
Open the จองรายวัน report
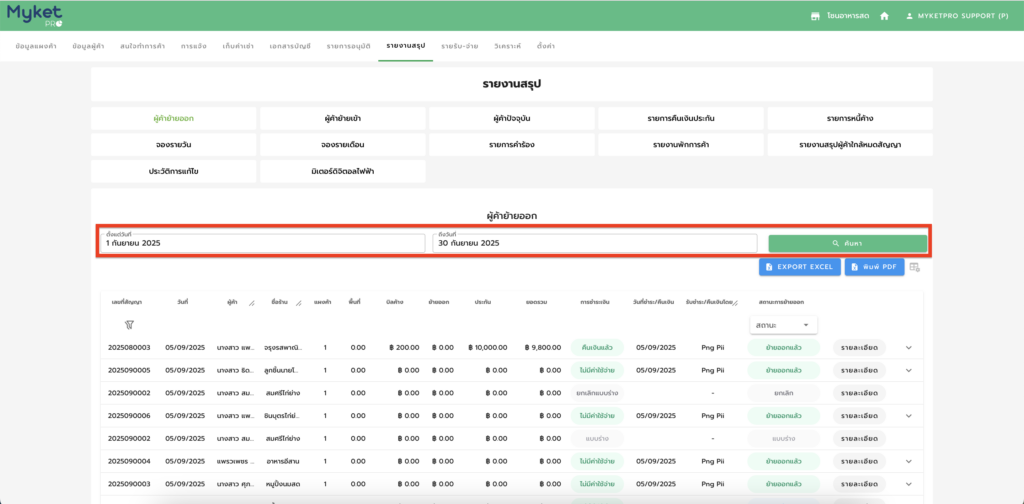[174, 145]
